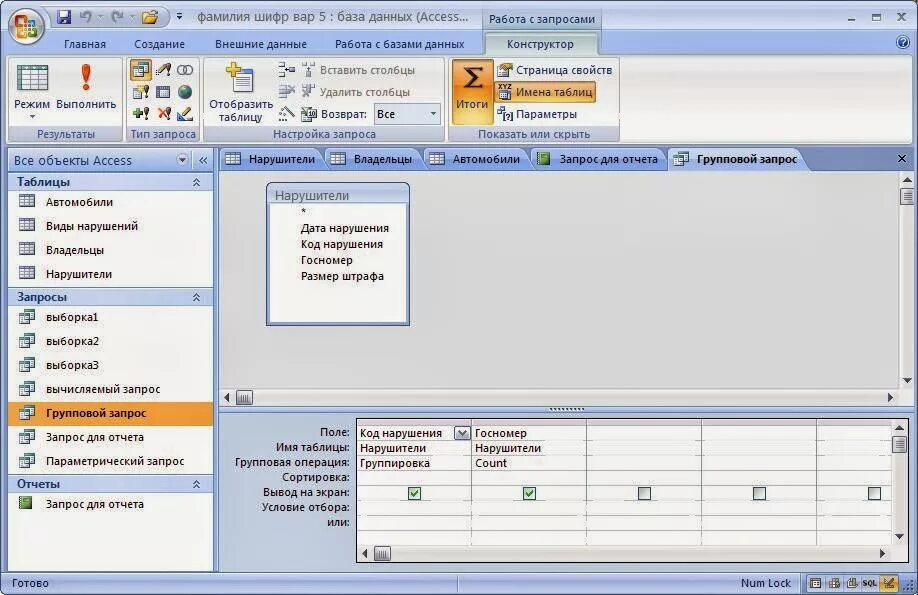Toggle the Итоги totals button
The height and width of the screenshot is (595, 918).
tap(472, 92)
